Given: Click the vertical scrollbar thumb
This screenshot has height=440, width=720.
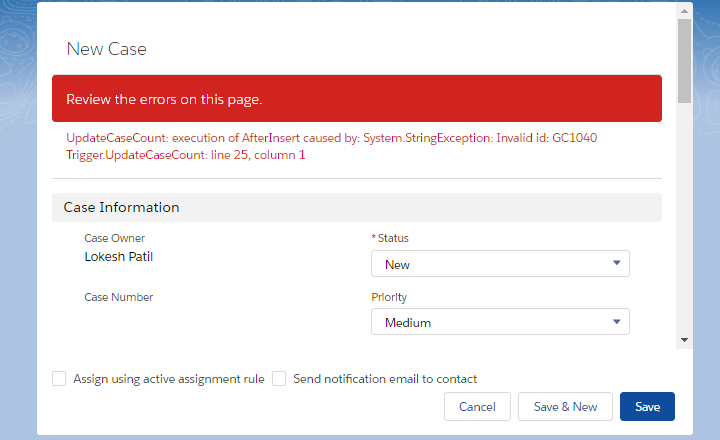Looking at the screenshot, I should [x=684, y=60].
